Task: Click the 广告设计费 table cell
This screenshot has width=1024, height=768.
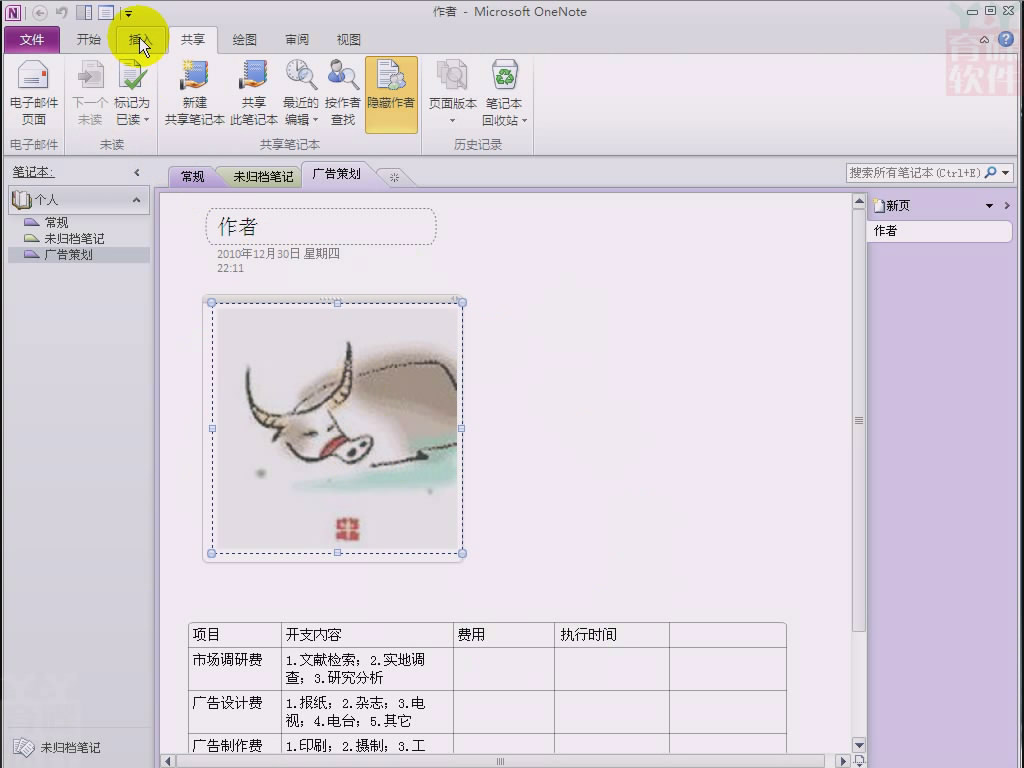Action: pos(235,712)
